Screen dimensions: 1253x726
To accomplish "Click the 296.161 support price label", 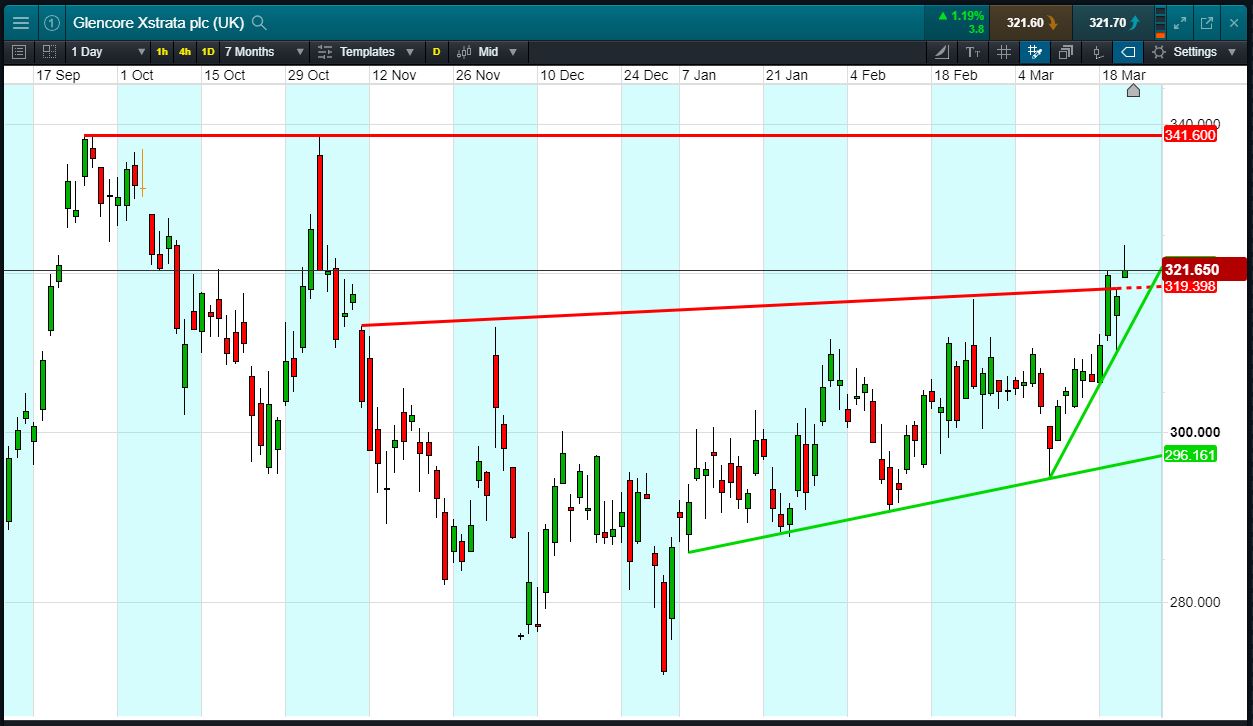I will click(1190, 455).
